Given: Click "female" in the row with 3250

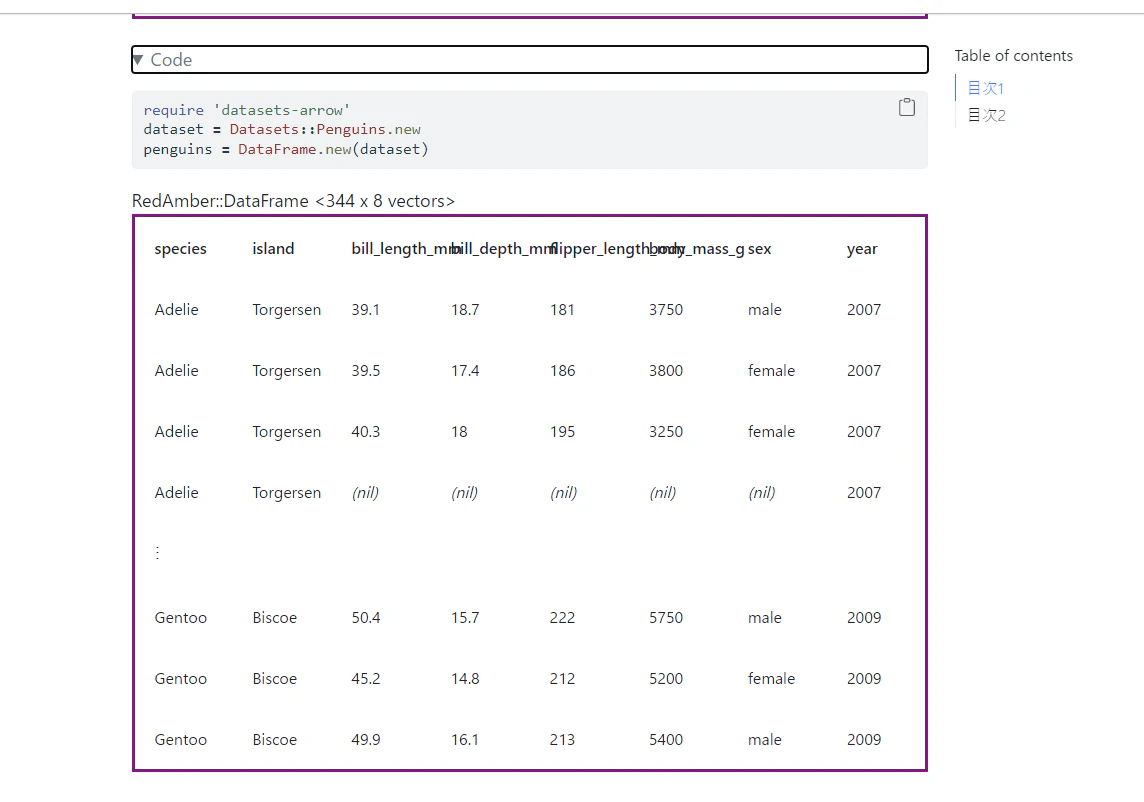Looking at the screenshot, I should click(x=771, y=432).
